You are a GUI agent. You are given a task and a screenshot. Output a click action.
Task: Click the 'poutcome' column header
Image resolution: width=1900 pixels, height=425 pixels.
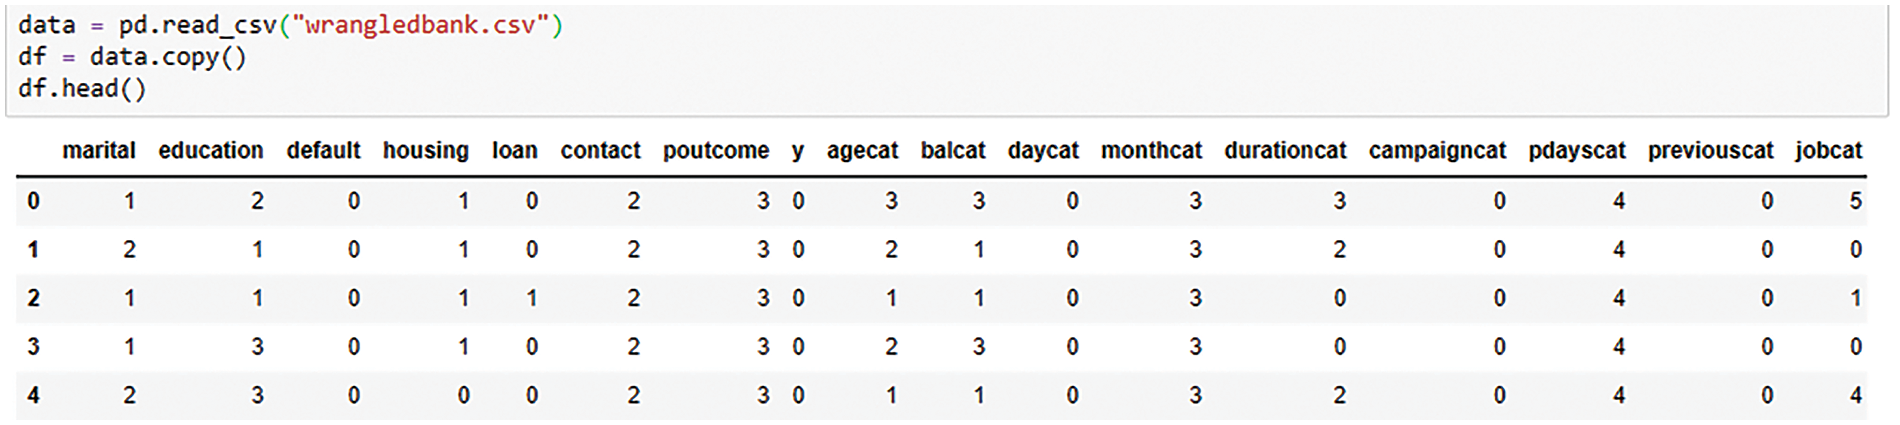[715, 151]
